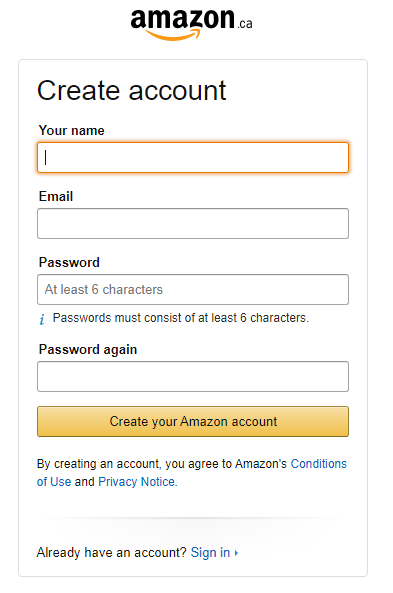The width and height of the screenshot is (393, 593).
Task: Click the blue info icon beside password hint
Action: tap(42, 319)
